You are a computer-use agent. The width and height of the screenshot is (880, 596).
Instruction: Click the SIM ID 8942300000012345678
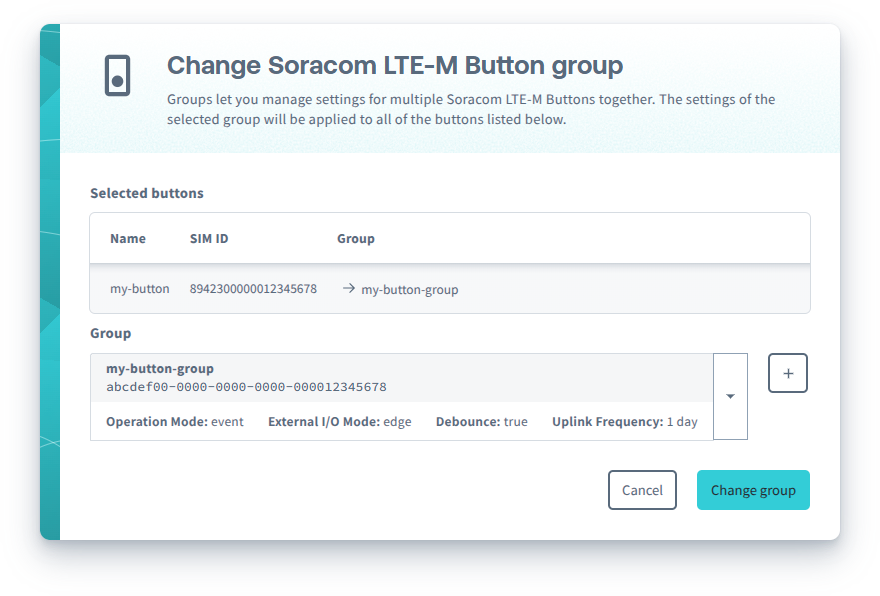click(254, 289)
